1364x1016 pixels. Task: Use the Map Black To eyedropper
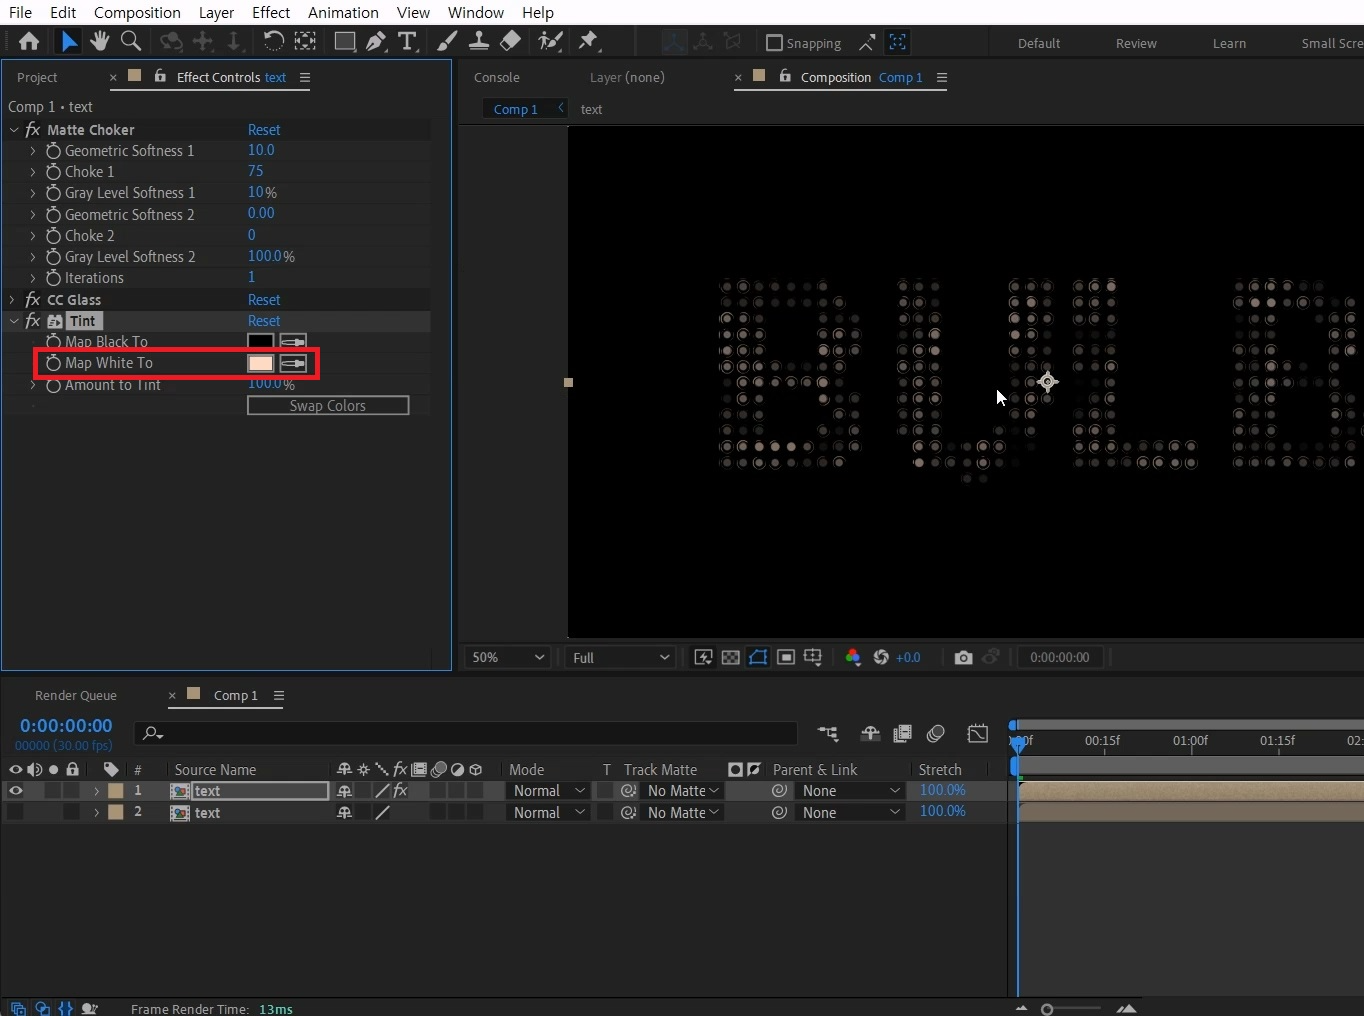coord(293,342)
